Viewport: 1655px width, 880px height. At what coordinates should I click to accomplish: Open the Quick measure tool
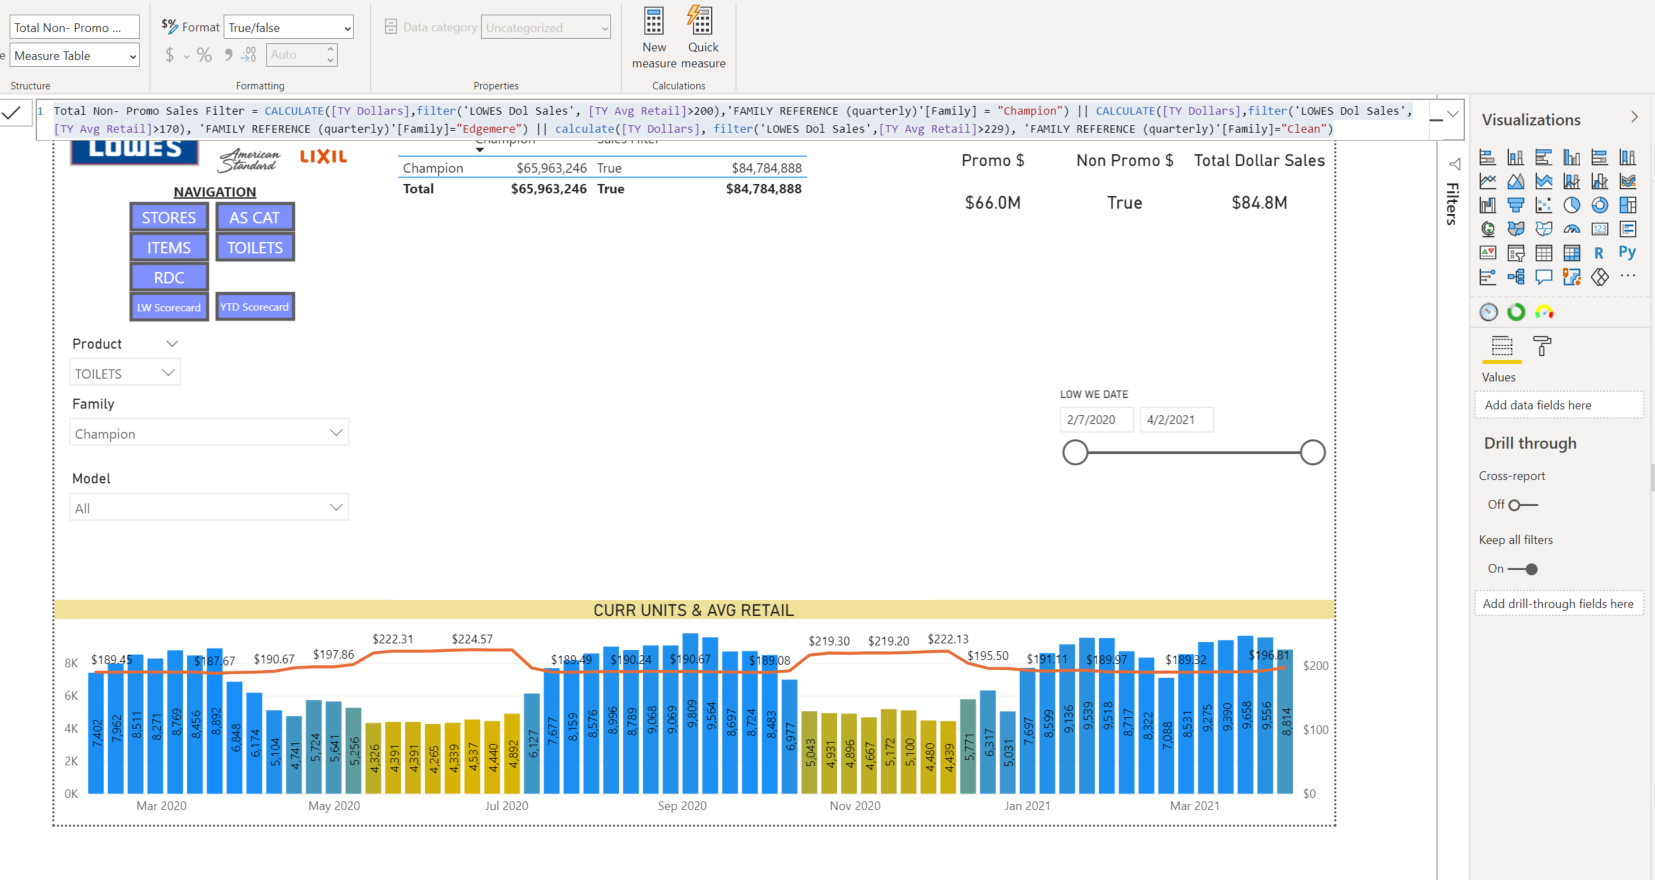[x=703, y=39]
